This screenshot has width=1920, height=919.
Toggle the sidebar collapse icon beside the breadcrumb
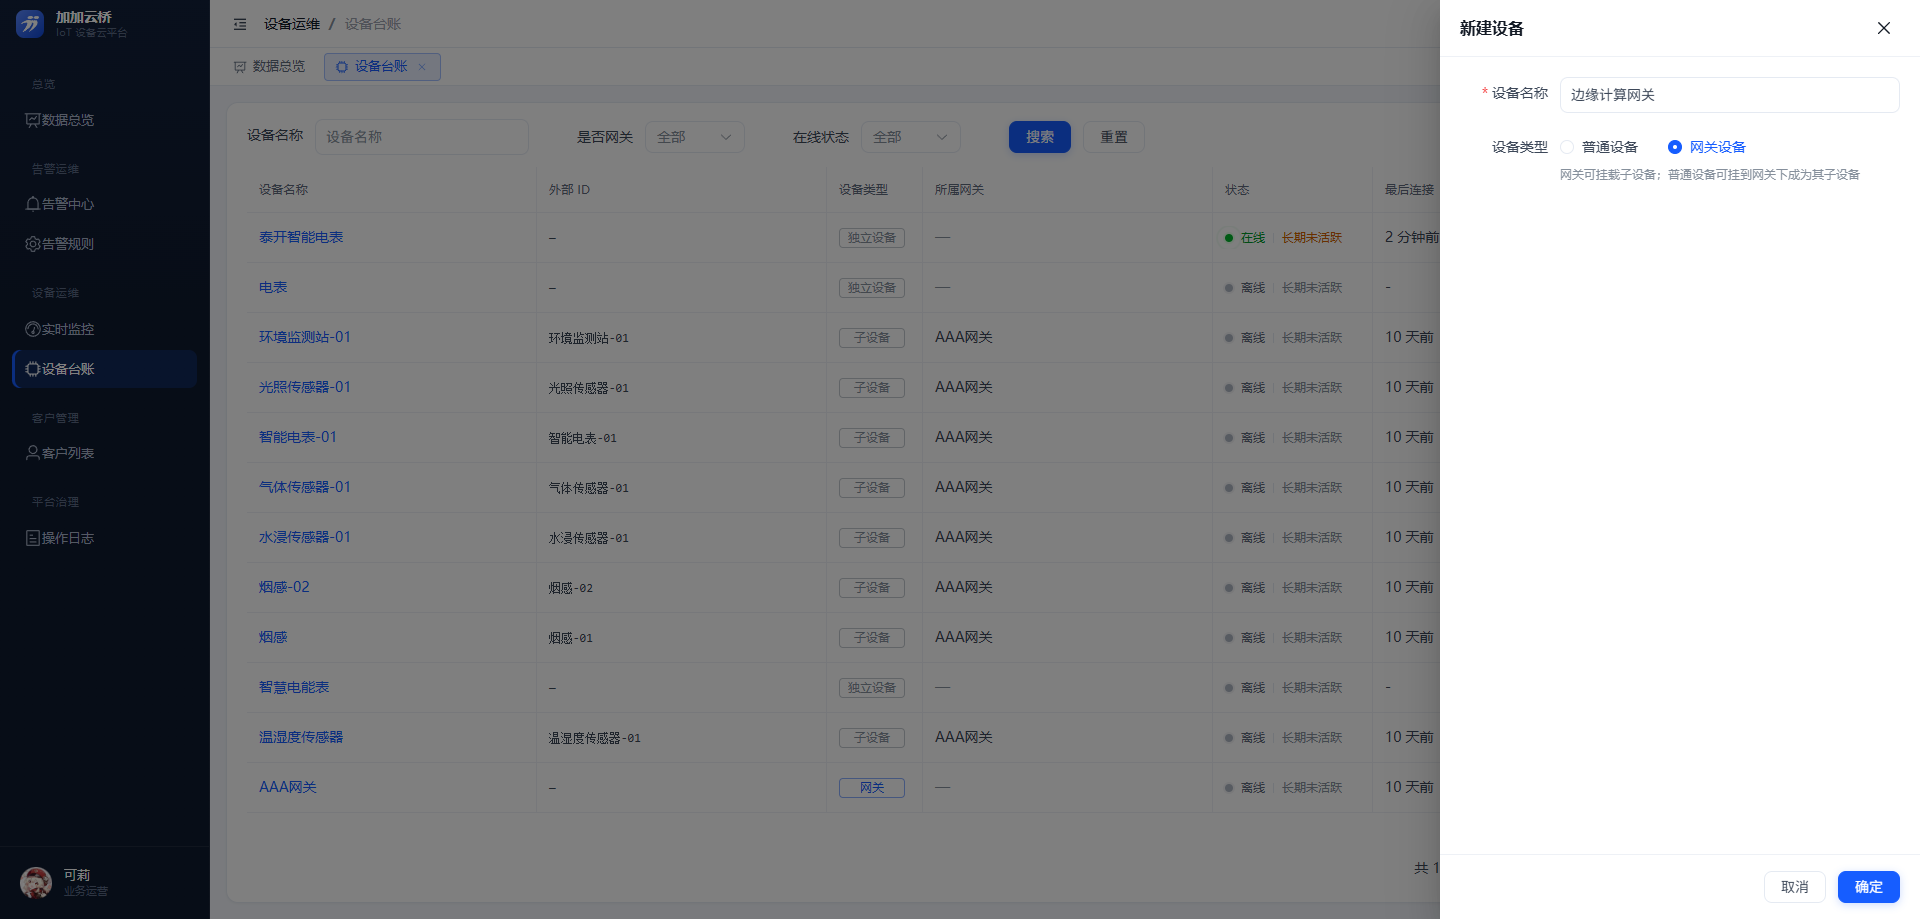click(240, 24)
